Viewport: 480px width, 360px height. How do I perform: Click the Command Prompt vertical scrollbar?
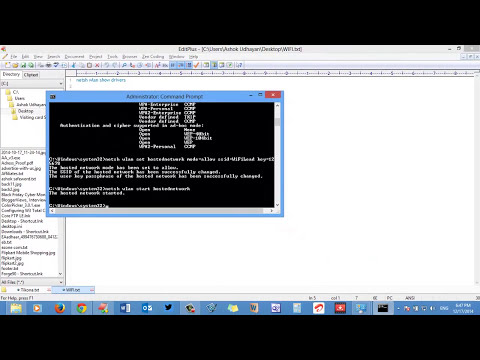(277, 155)
